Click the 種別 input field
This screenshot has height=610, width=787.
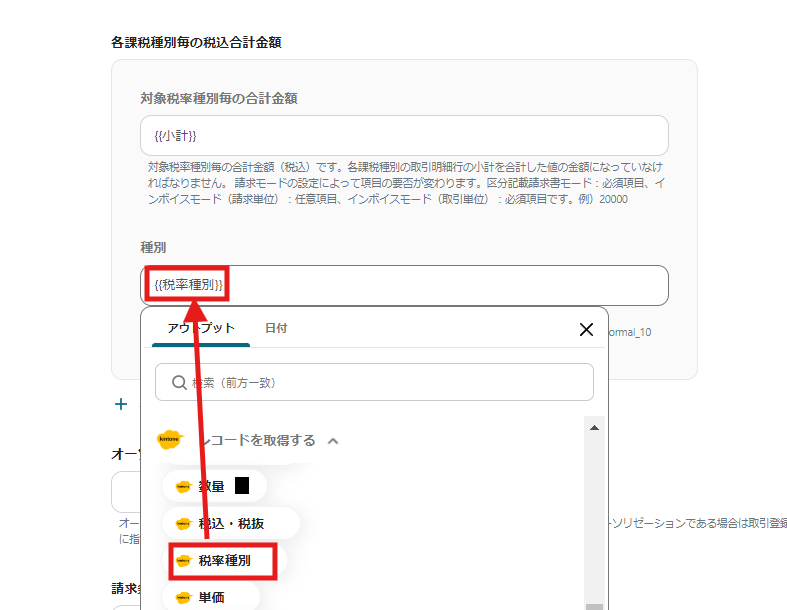405,285
